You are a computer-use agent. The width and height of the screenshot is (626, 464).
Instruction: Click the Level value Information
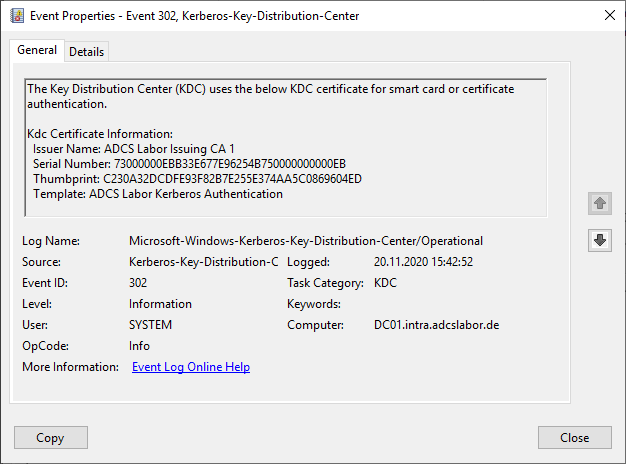[x=160, y=304]
